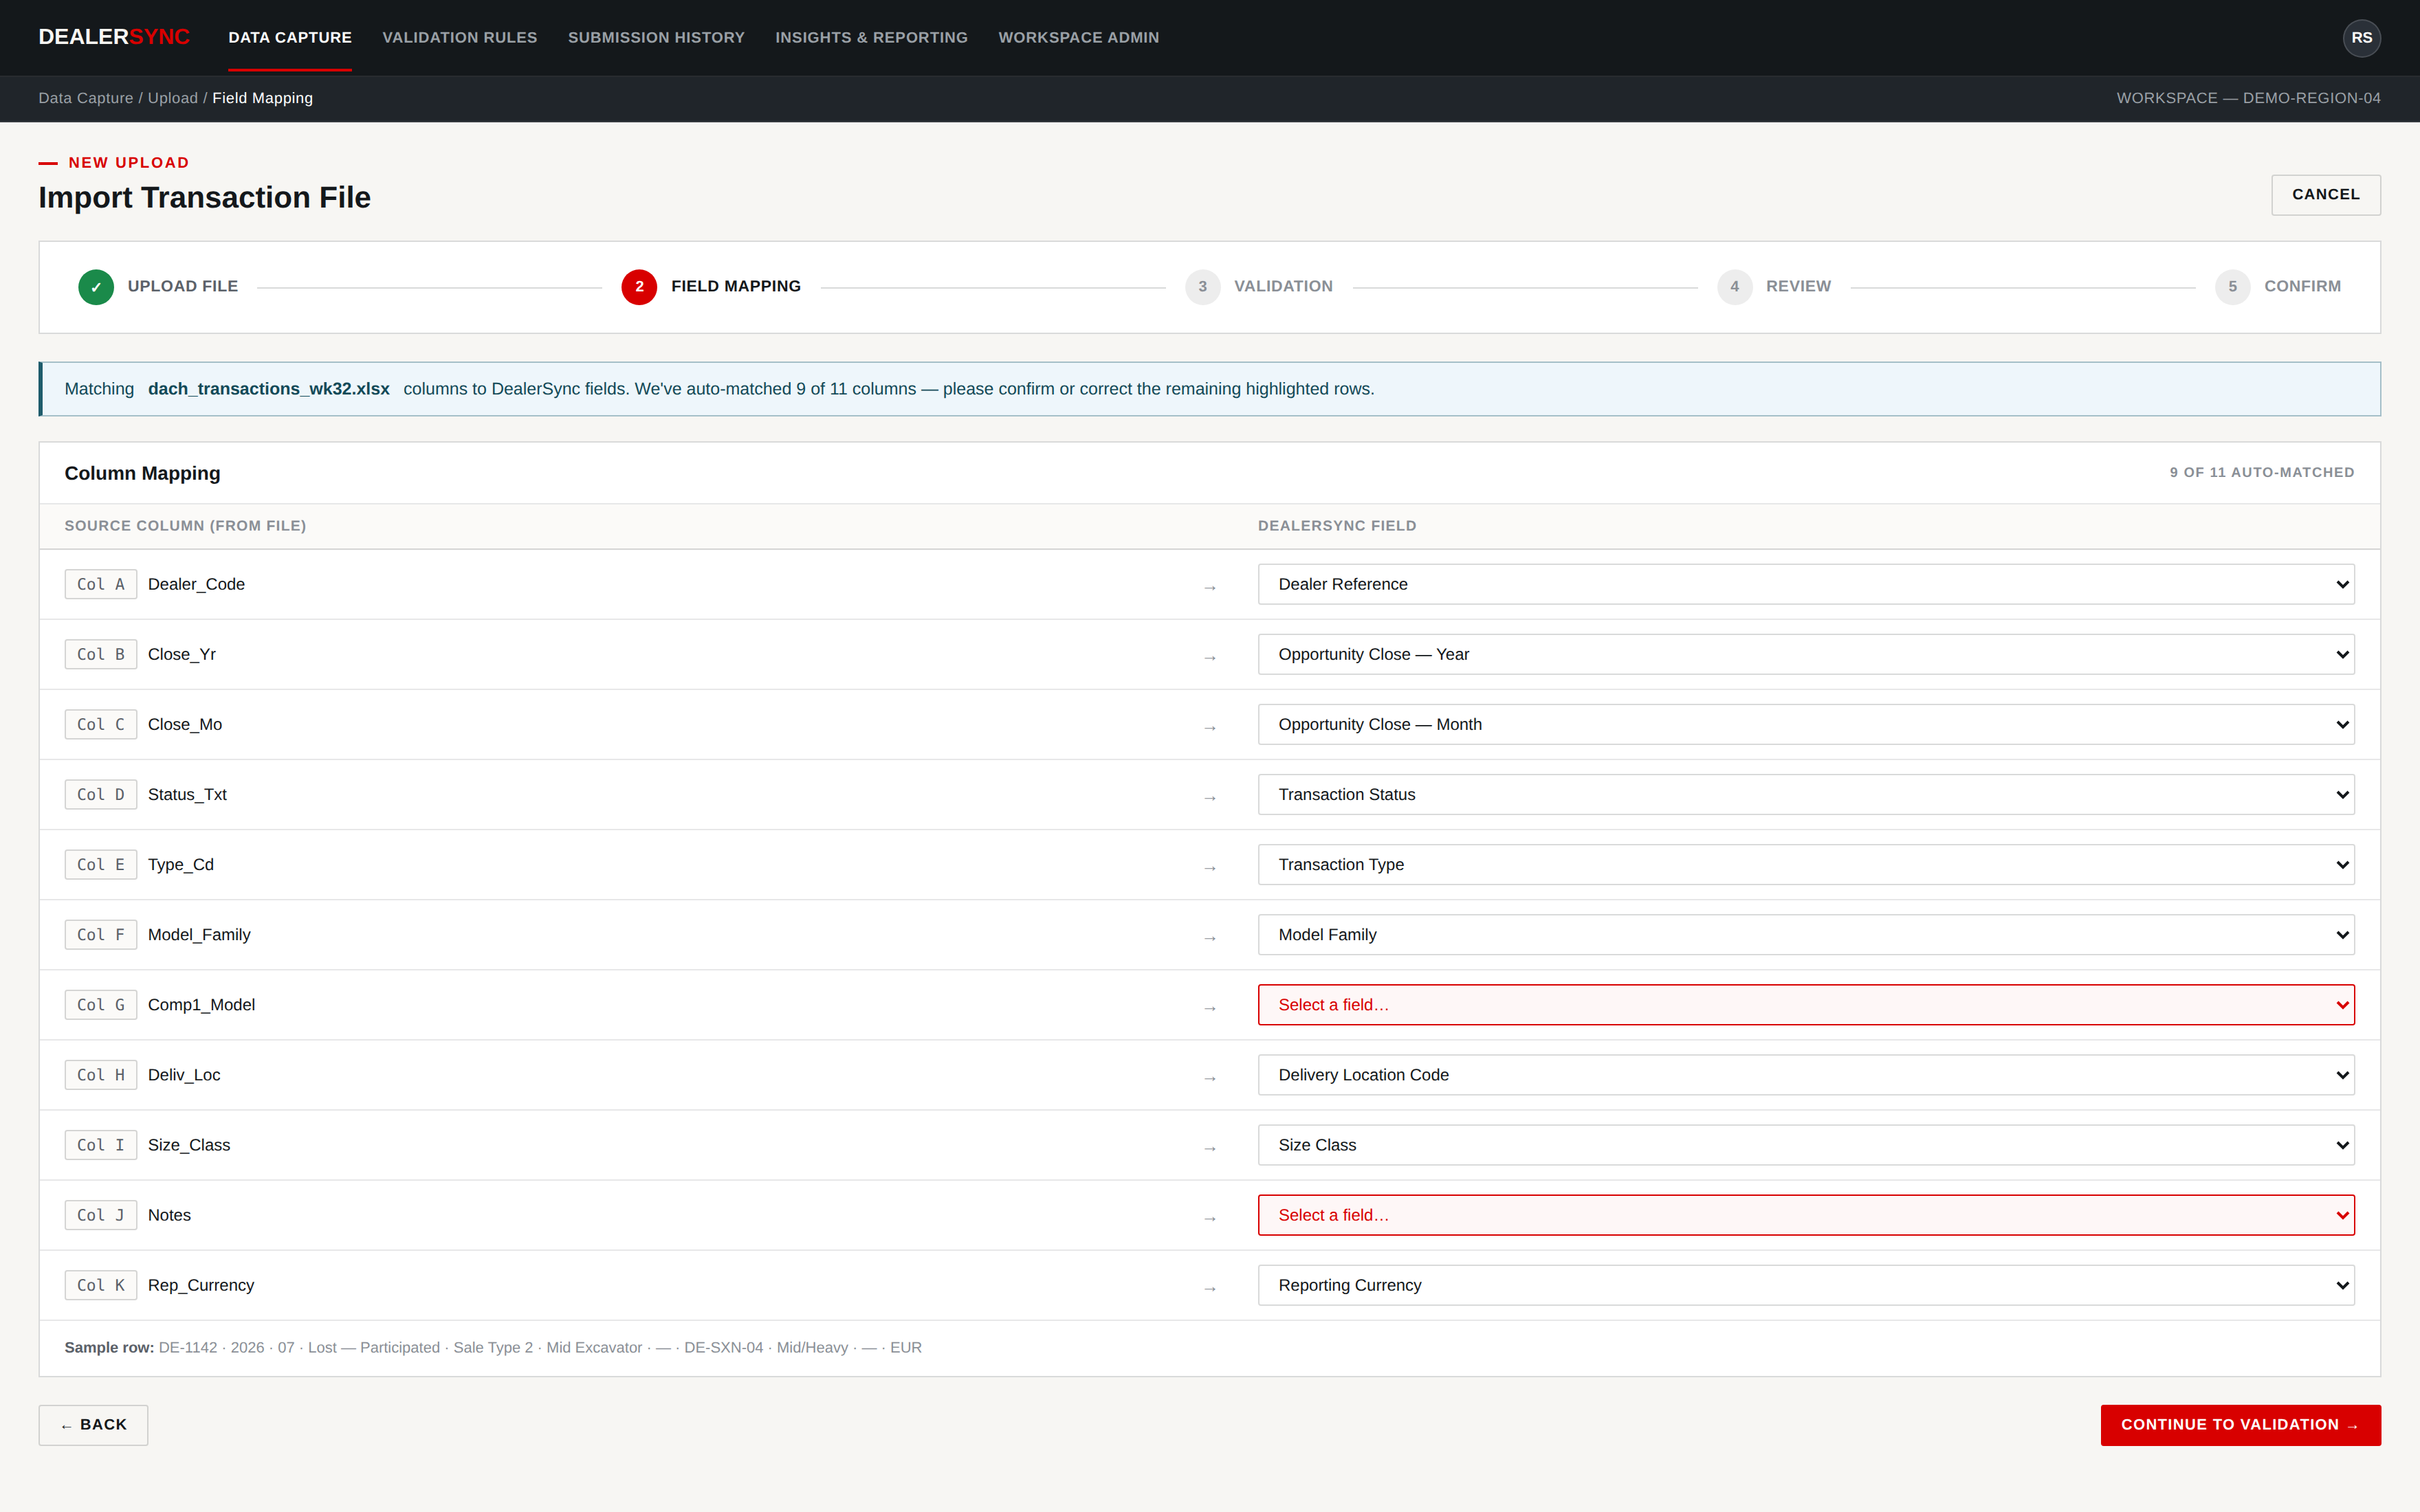Click the WORKSPACE — DEMO-REGION-04 label
The width and height of the screenshot is (2420, 1512).
coord(2248,98)
